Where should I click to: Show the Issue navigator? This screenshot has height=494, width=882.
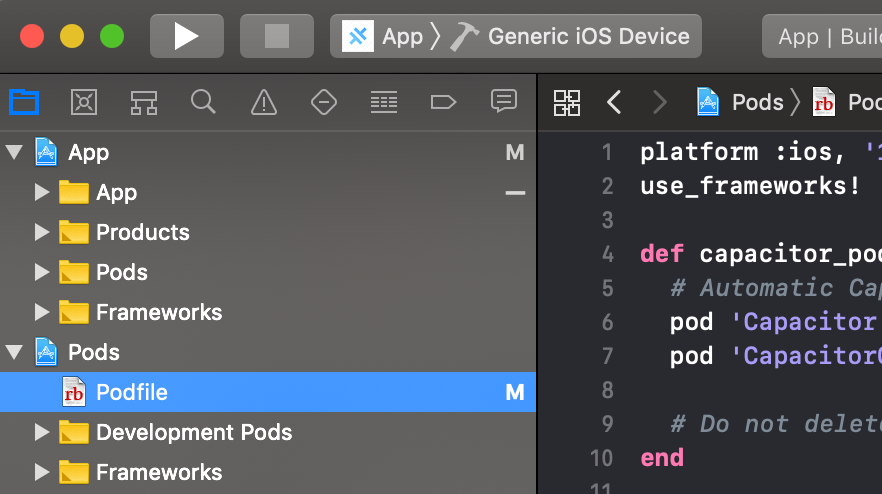263,101
